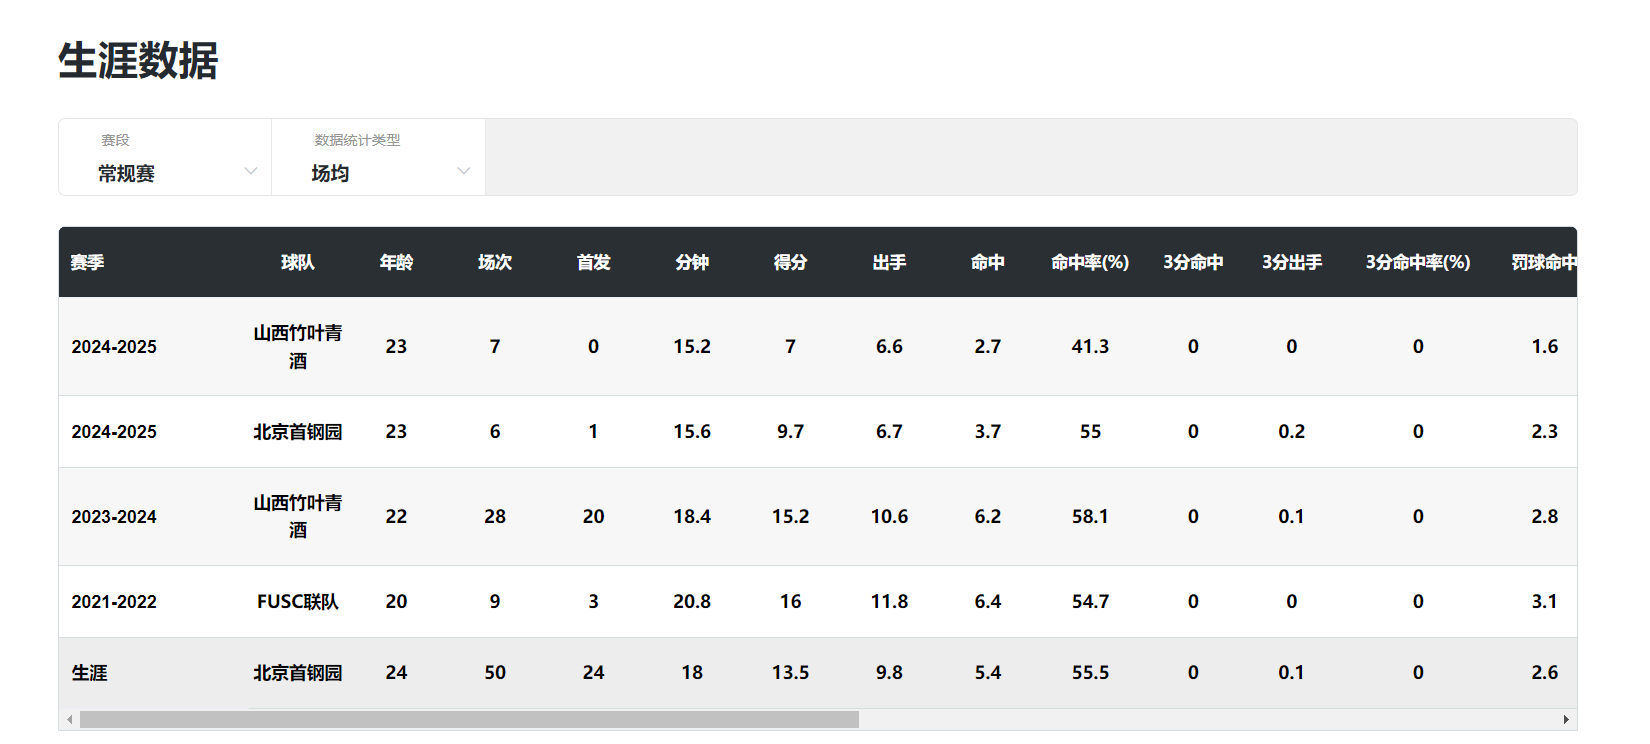This screenshot has width=1650, height=744.
Task: Click 北京首钢园 in the 2024-2025 row
Action: 298,432
